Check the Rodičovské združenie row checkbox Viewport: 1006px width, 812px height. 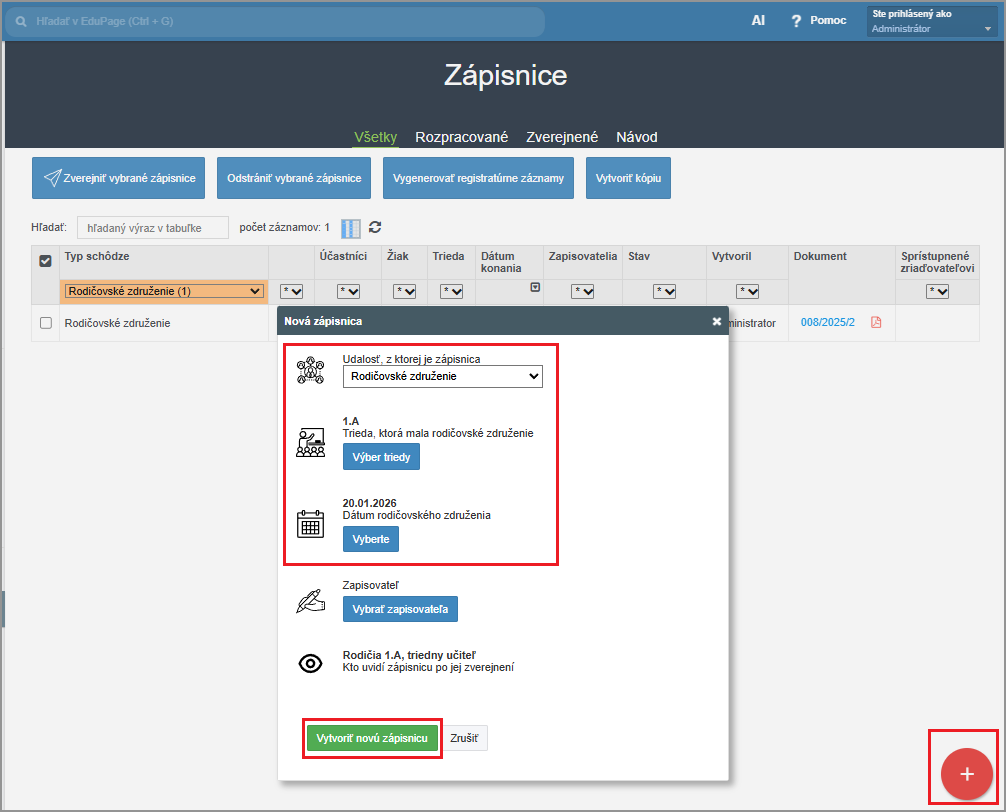coord(45,323)
